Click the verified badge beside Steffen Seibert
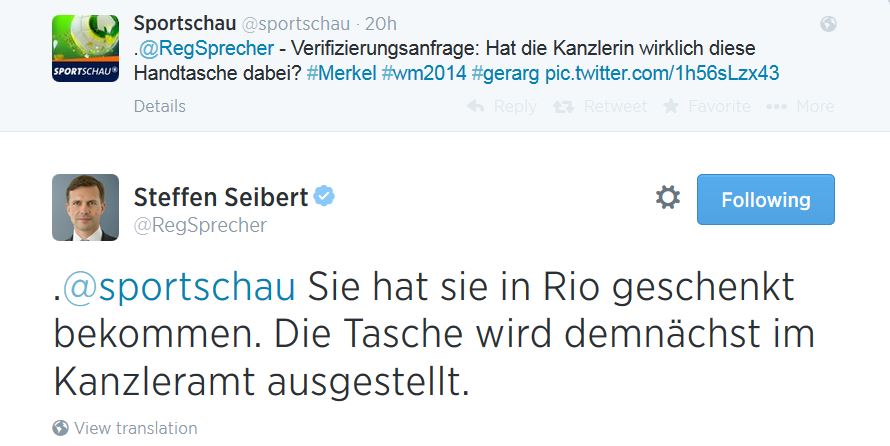This screenshot has height=446, width=890. (x=324, y=196)
